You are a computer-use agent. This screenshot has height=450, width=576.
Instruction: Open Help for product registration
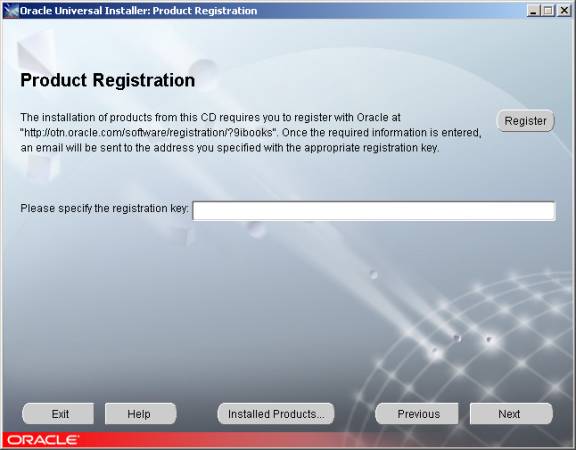[140, 414]
